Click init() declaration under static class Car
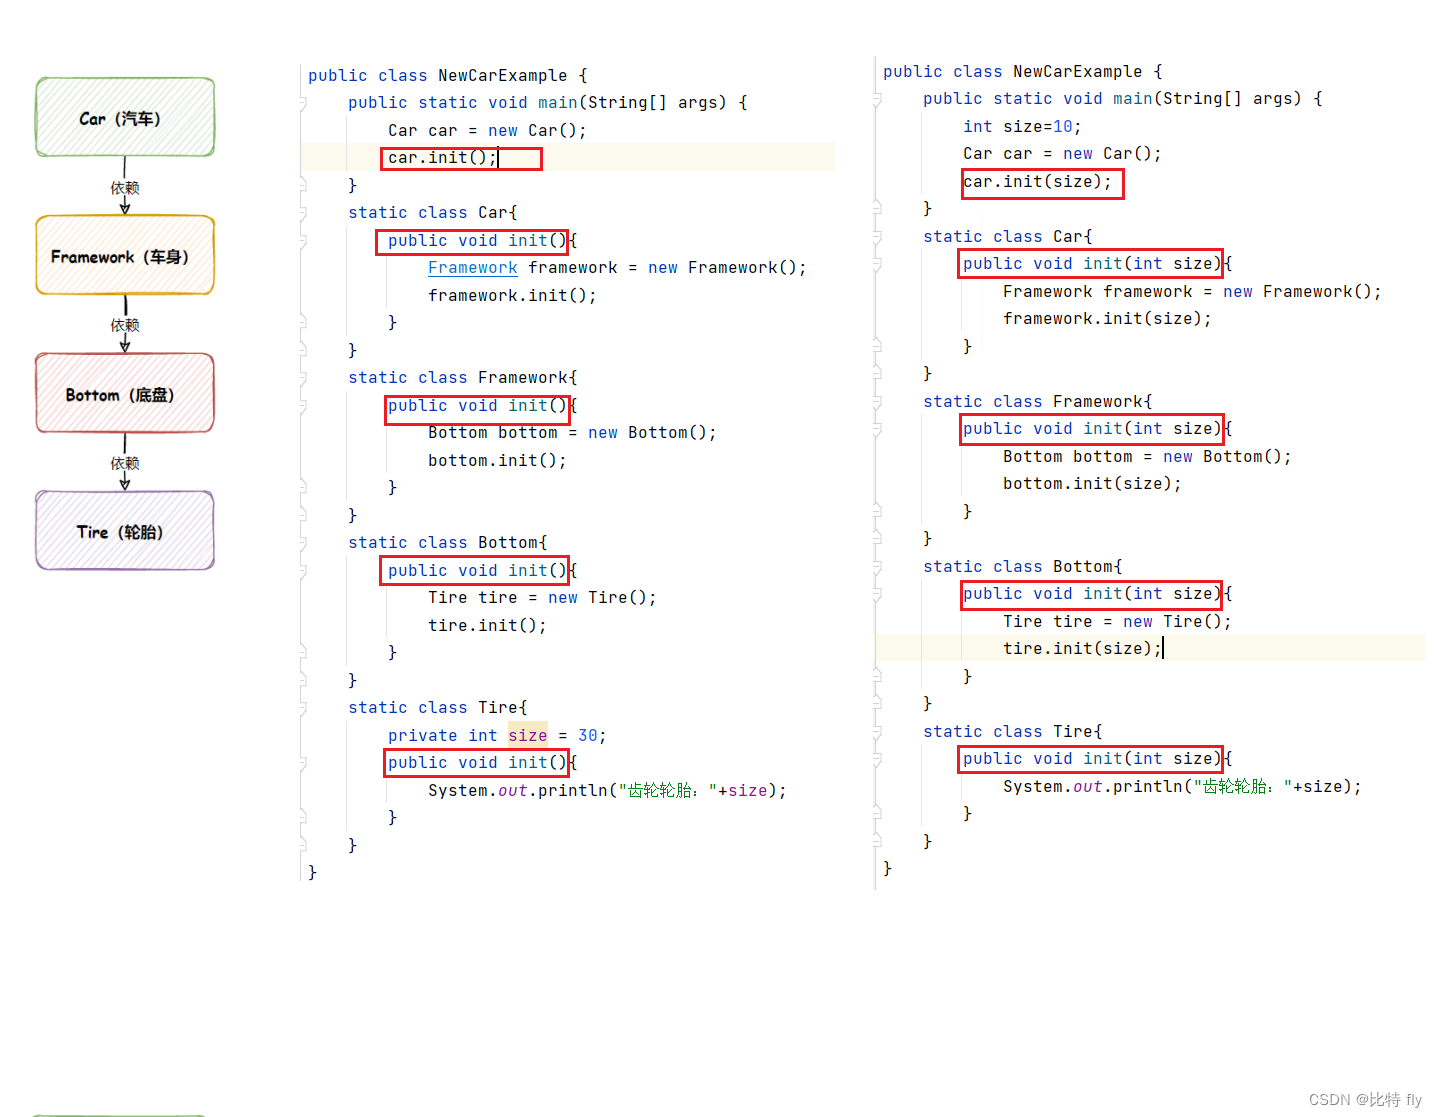 point(472,241)
